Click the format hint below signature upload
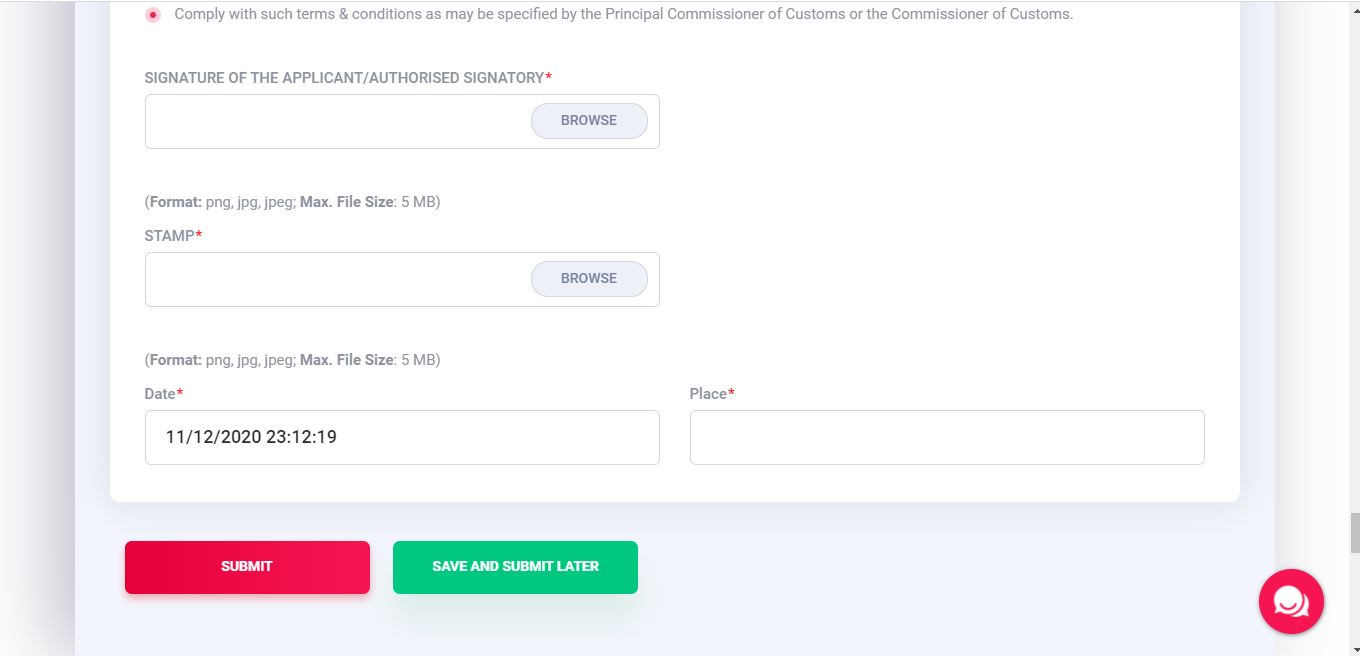The height and width of the screenshot is (656, 1360). (x=292, y=202)
